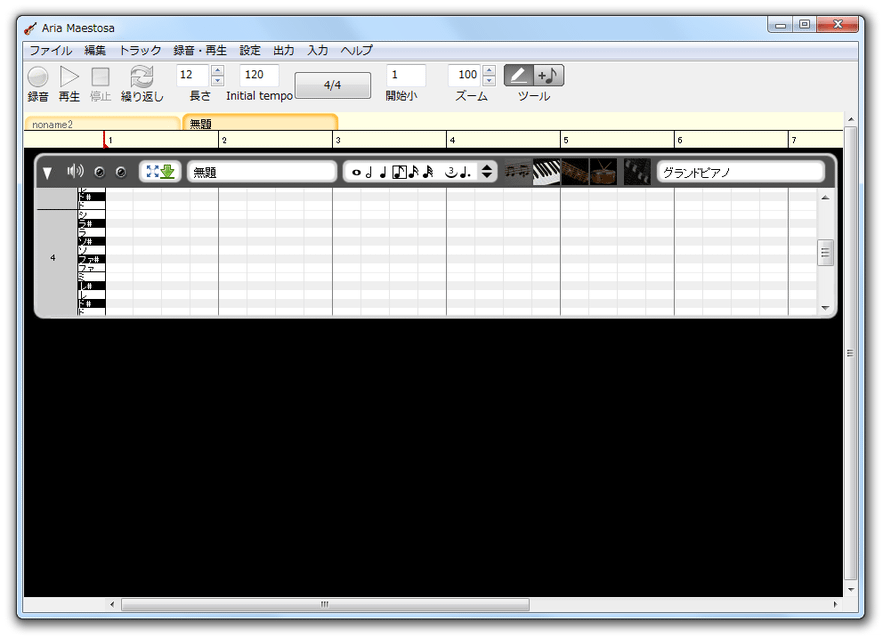883x638 pixels.
Task: Click the 4/4 time signature button
Action: click(332, 85)
